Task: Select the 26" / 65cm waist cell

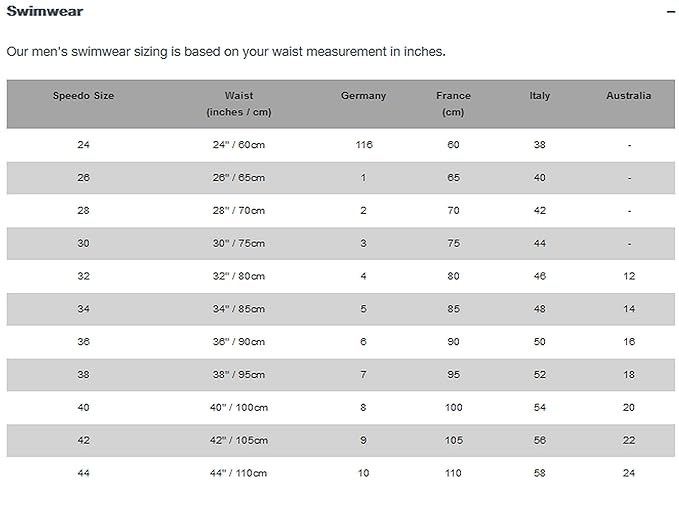Action: click(x=239, y=178)
